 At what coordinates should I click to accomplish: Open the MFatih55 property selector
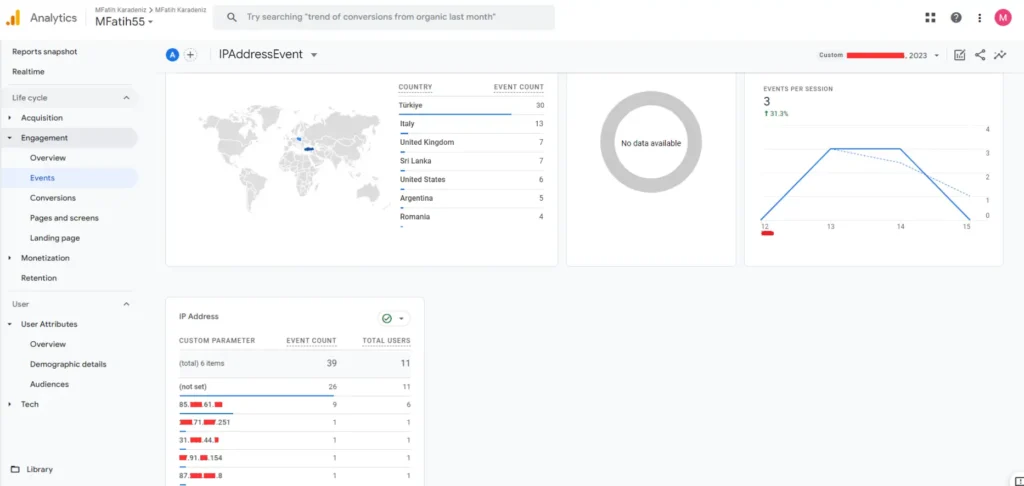pyautogui.click(x=124, y=22)
